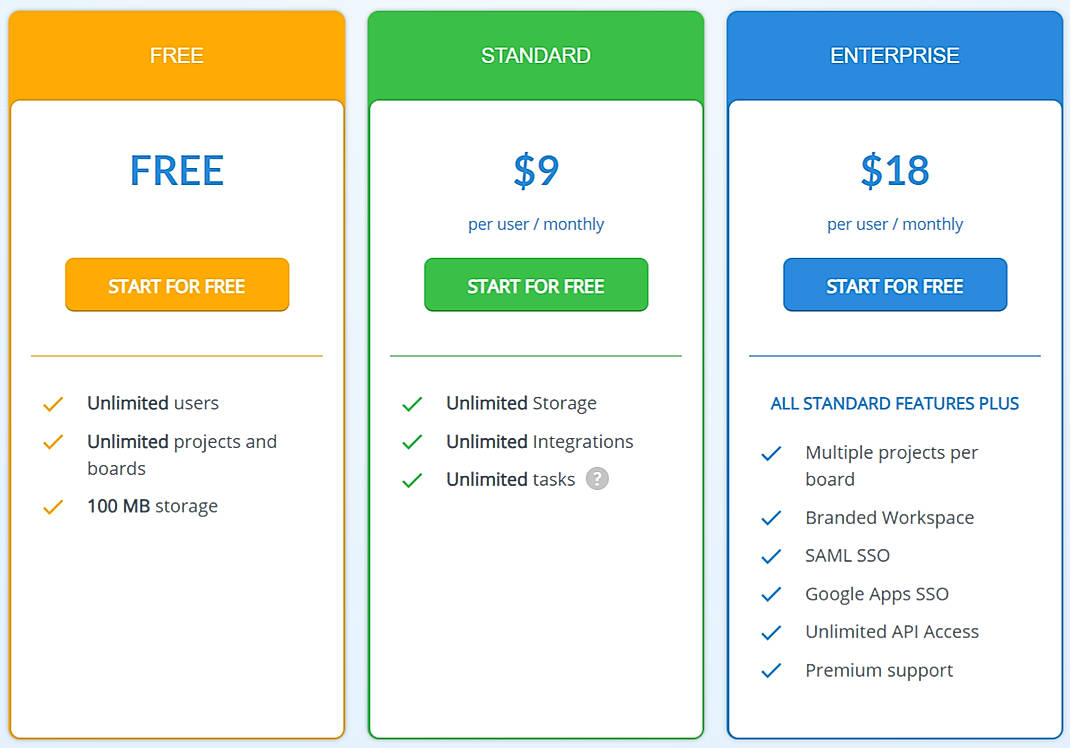Click the ALL STANDARD FEATURES PLUS heading
This screenshot has width=1070, height=748.
[895, 404]
